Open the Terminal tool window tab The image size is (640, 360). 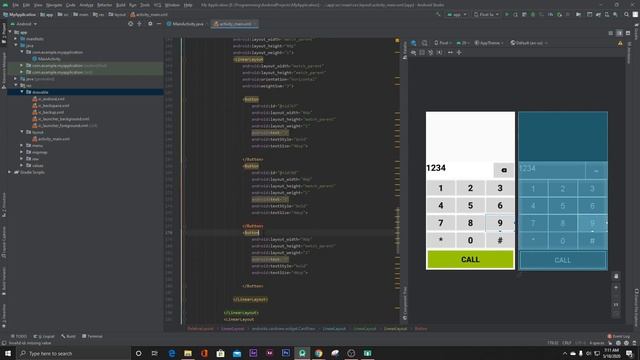[x=92, y=336]
